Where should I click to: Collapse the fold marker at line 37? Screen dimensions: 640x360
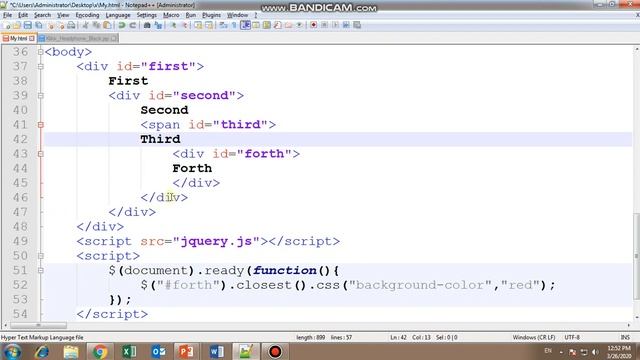[x=40, y=66]
